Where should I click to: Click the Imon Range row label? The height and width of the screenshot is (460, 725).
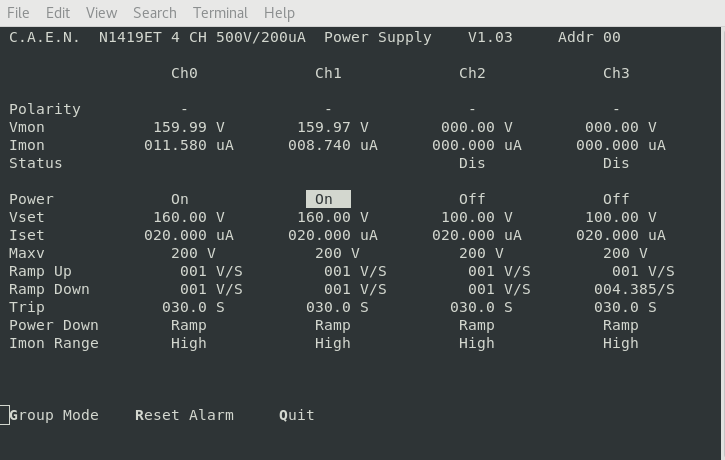(x=54, y=343)
